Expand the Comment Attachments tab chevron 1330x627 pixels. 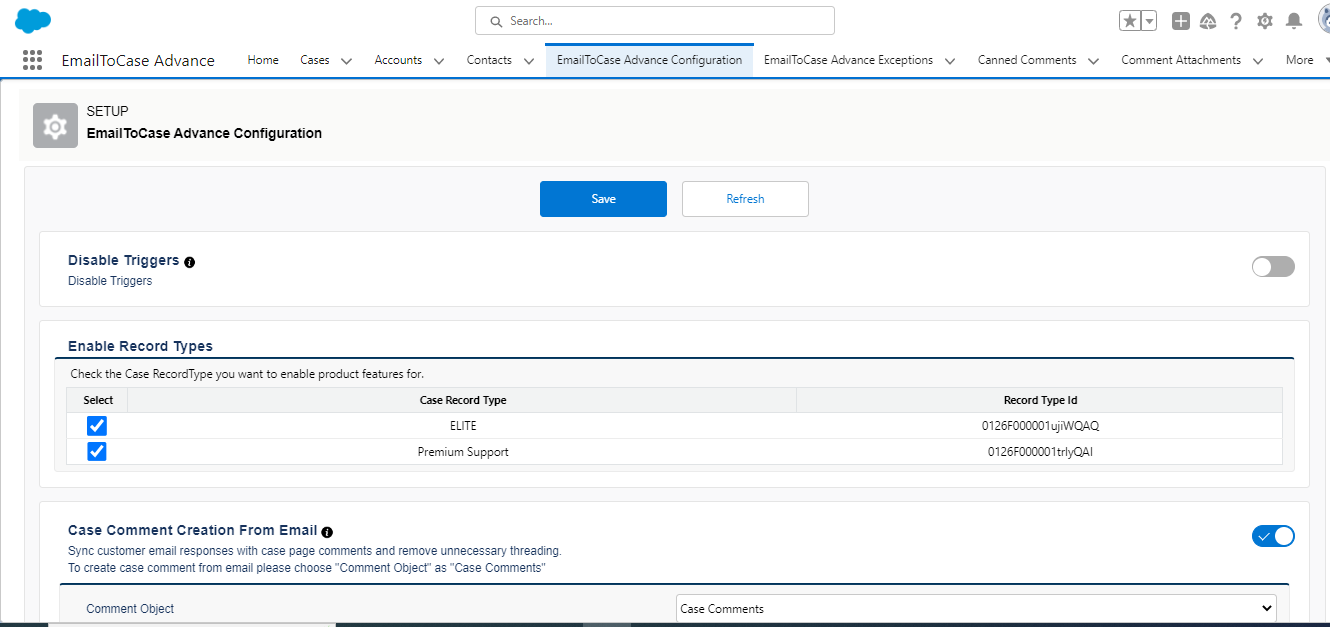coord(1257,61)
